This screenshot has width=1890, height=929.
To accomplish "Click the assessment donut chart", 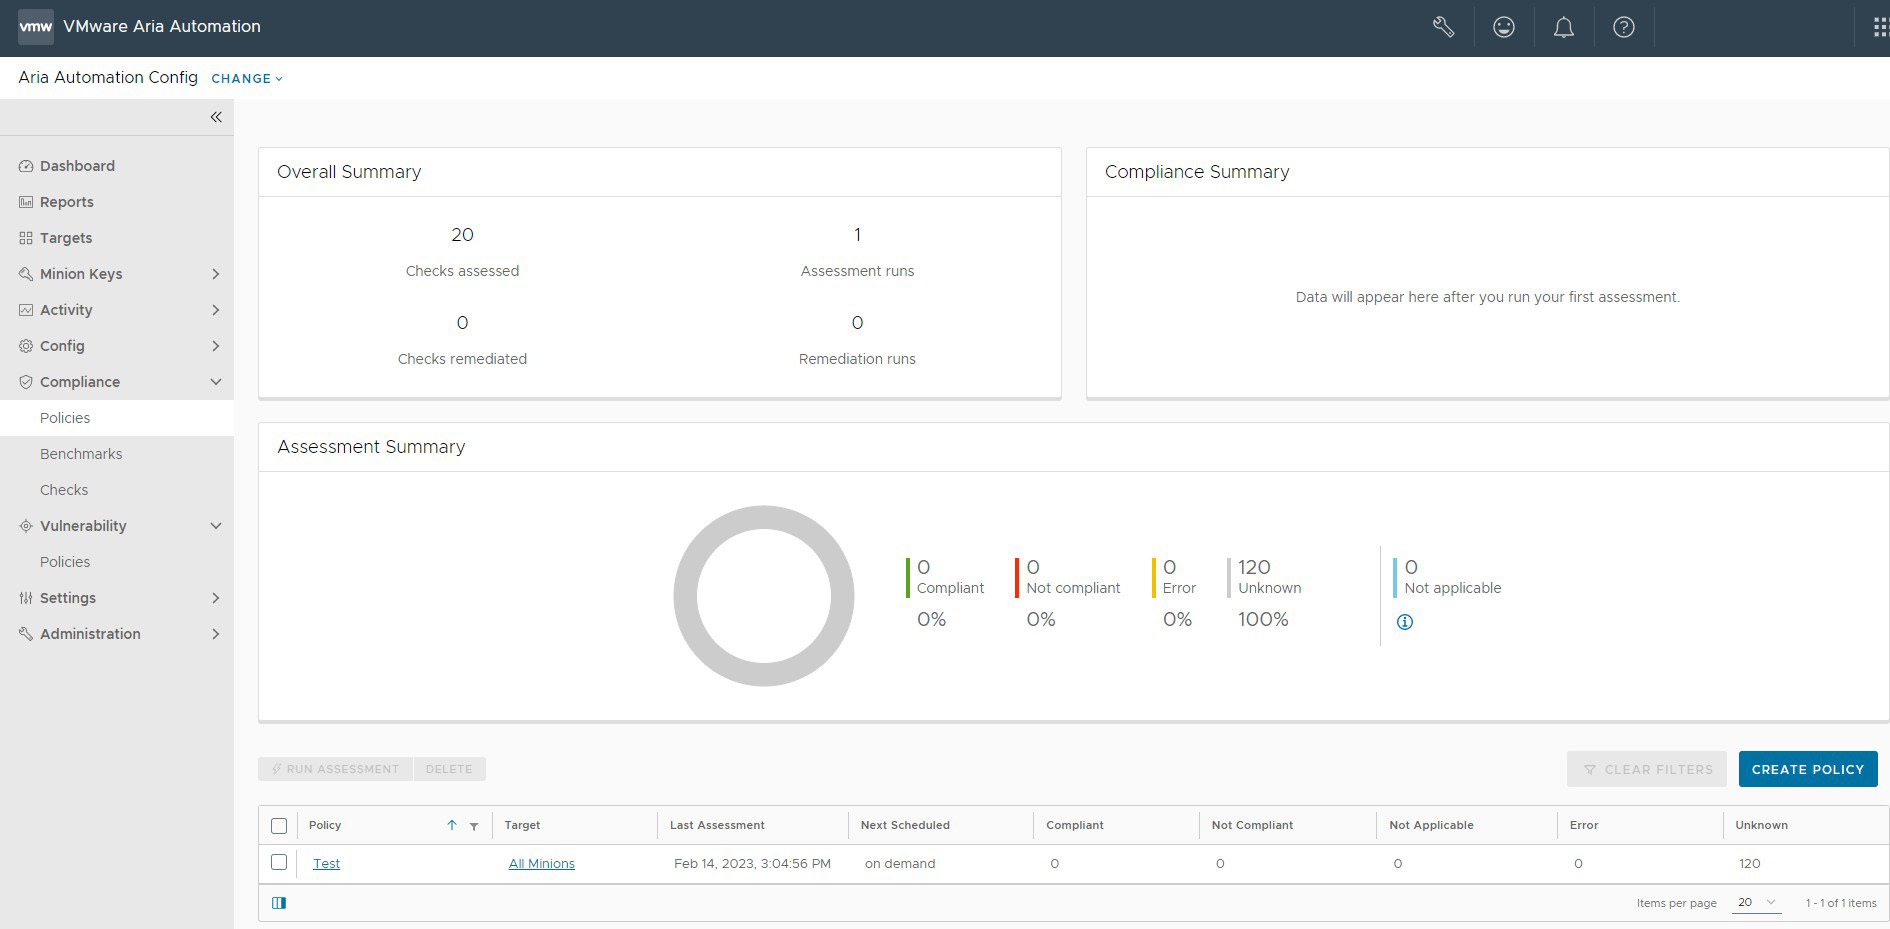I will (x=764, y=596).
